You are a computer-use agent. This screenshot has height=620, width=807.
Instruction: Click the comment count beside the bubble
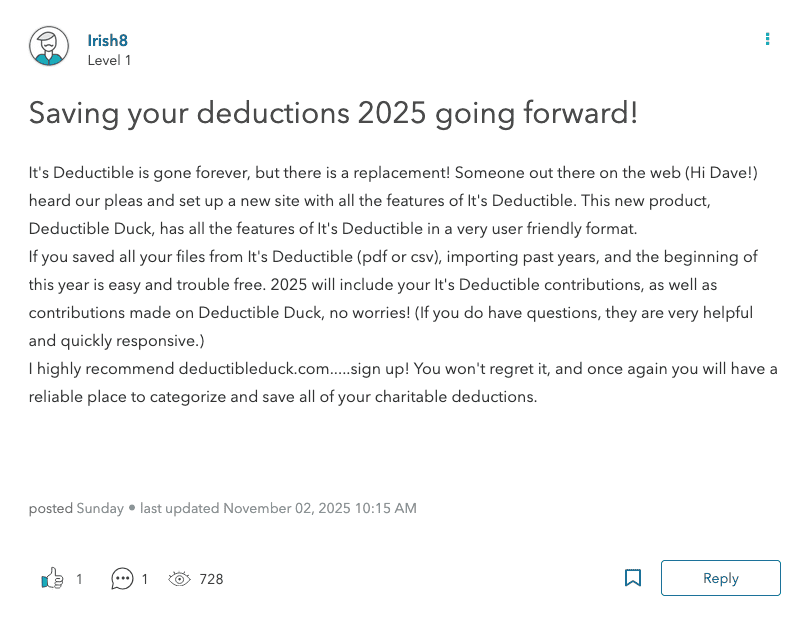tap(145, 578)
